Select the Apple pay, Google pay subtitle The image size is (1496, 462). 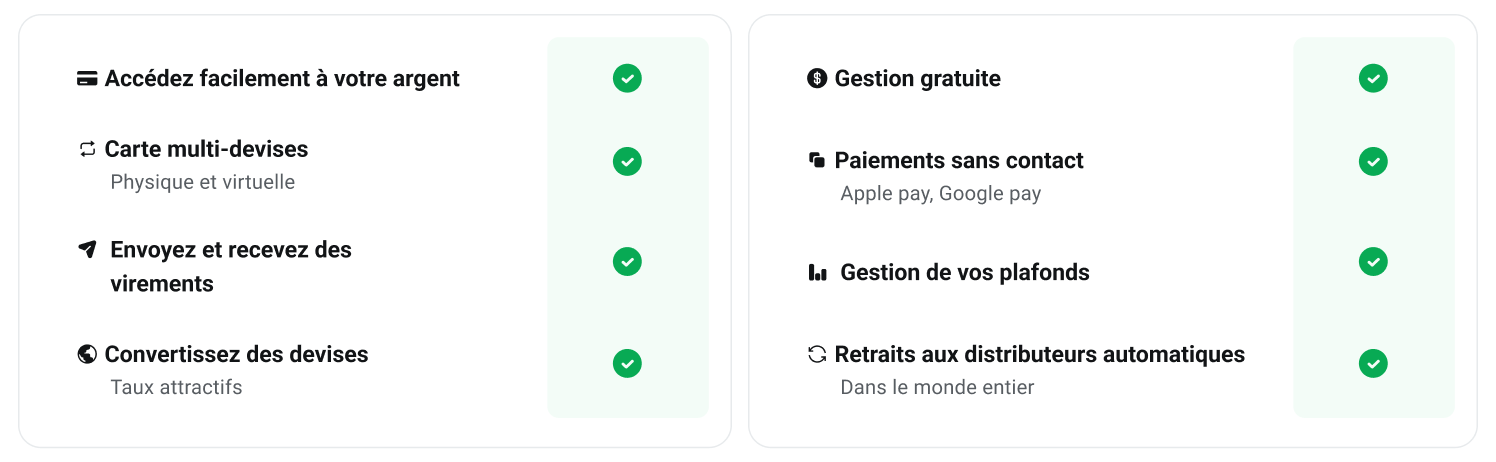coord(941,194)
